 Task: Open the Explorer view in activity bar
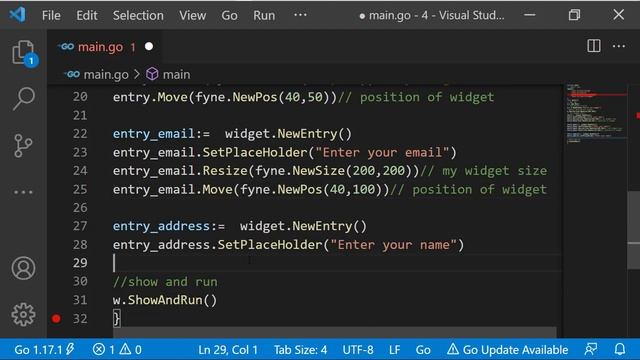coord(23,53)
